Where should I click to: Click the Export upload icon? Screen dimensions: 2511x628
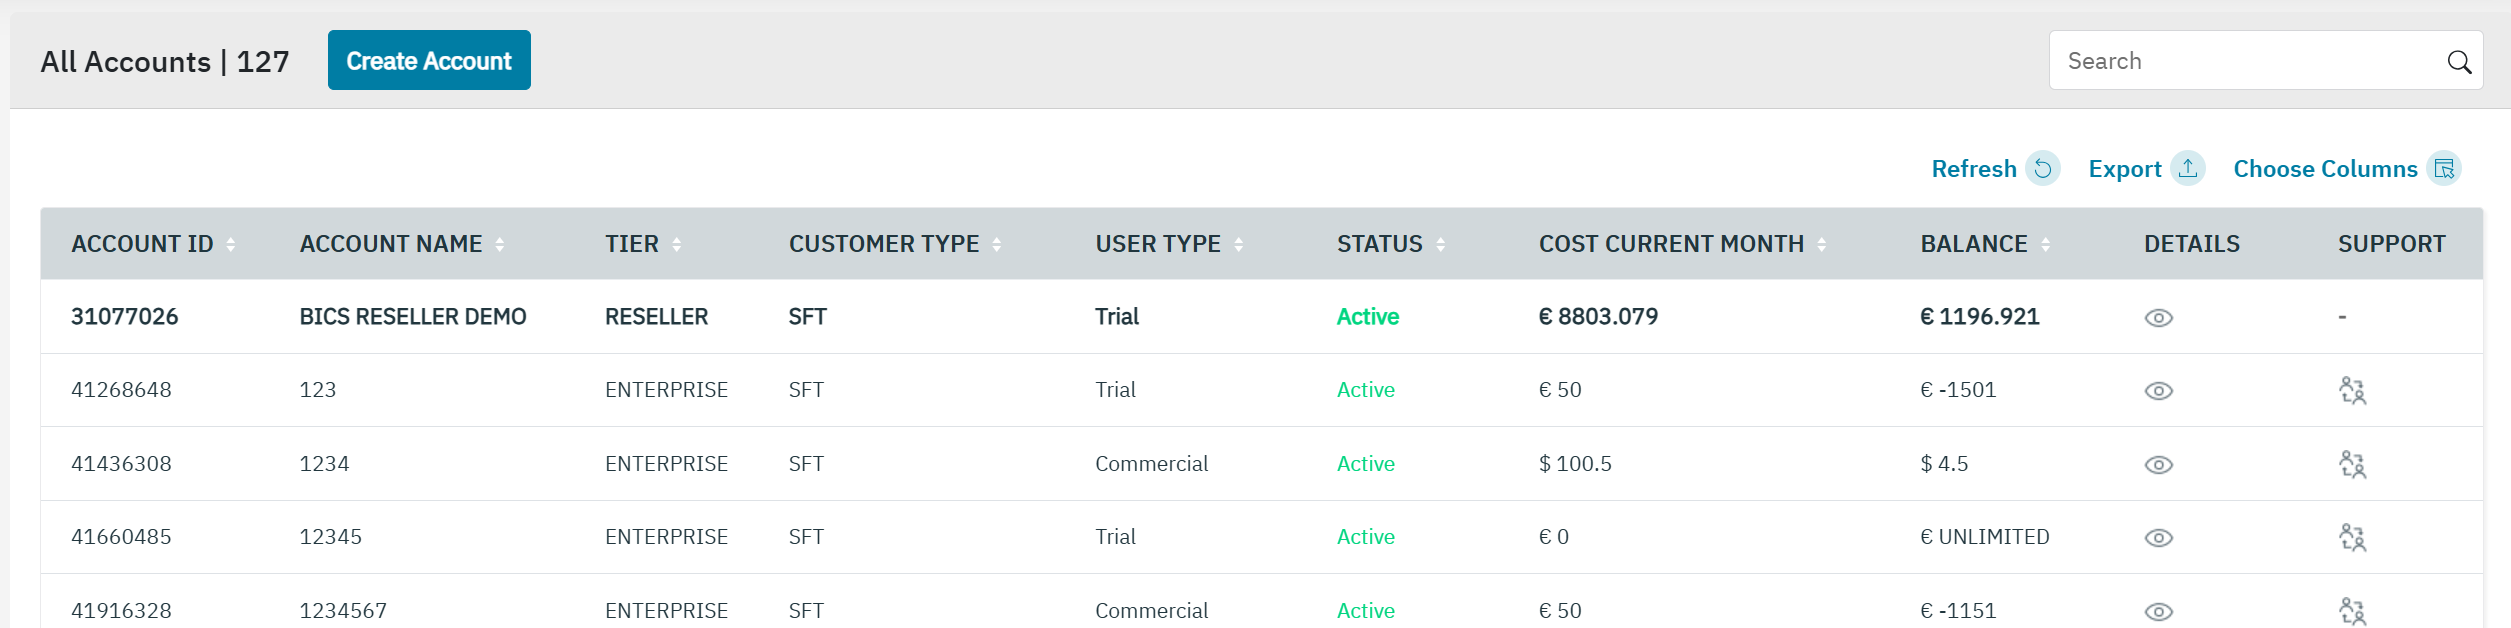(2188, 169)
